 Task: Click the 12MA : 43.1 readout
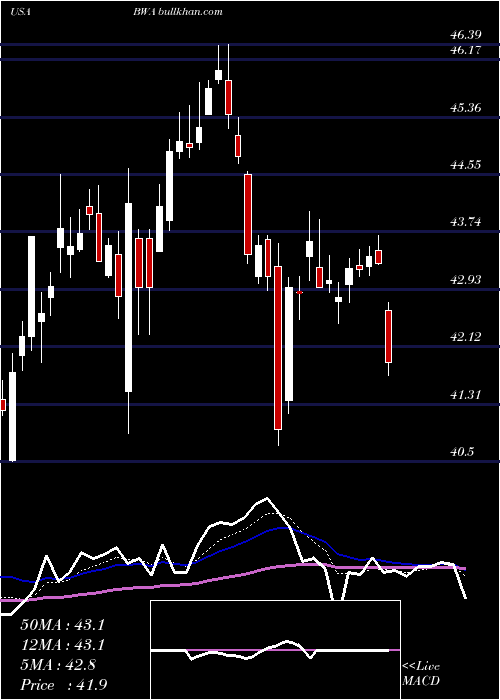click(x=62, y=645)
